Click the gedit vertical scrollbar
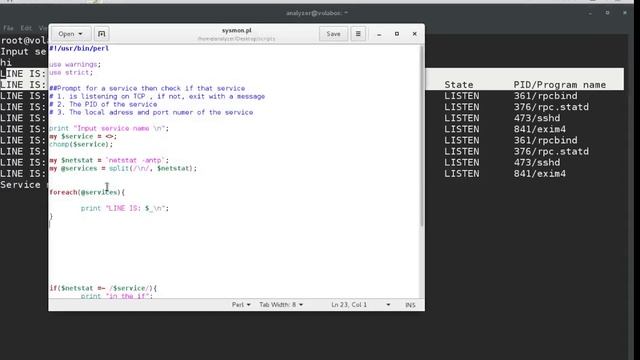 (x=422, y=137)
